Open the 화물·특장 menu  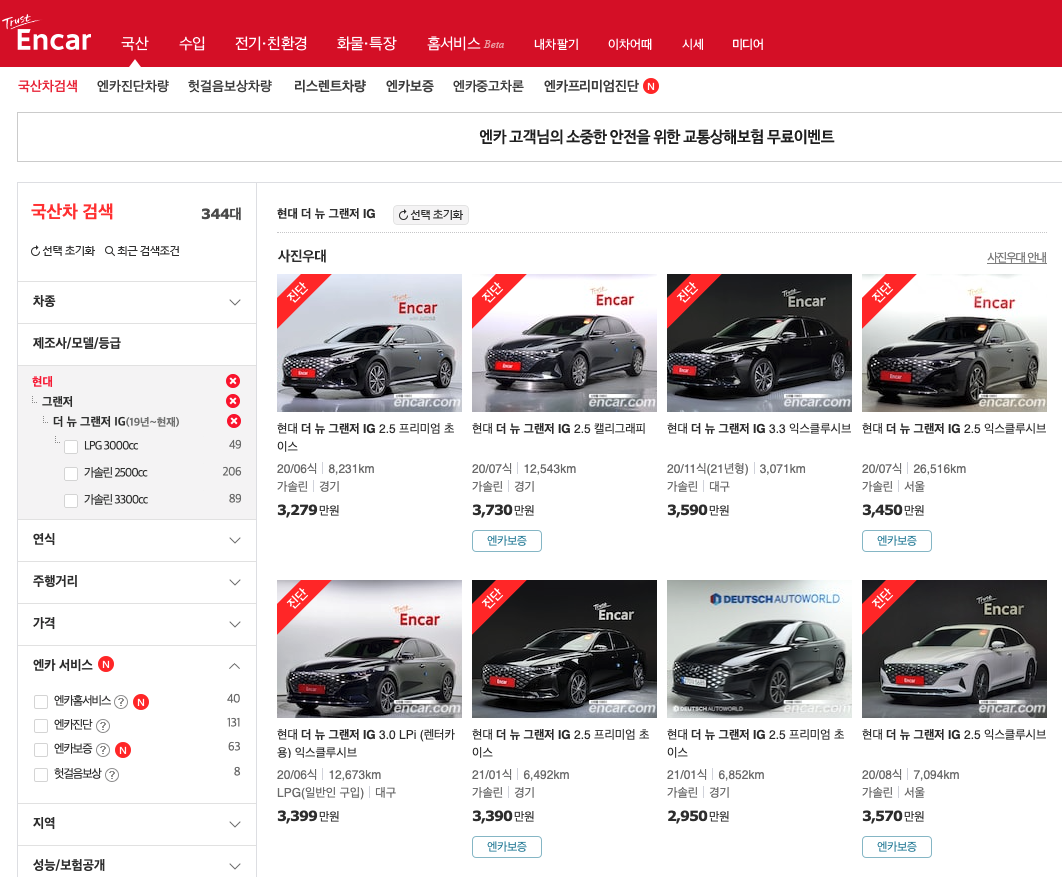366,43
